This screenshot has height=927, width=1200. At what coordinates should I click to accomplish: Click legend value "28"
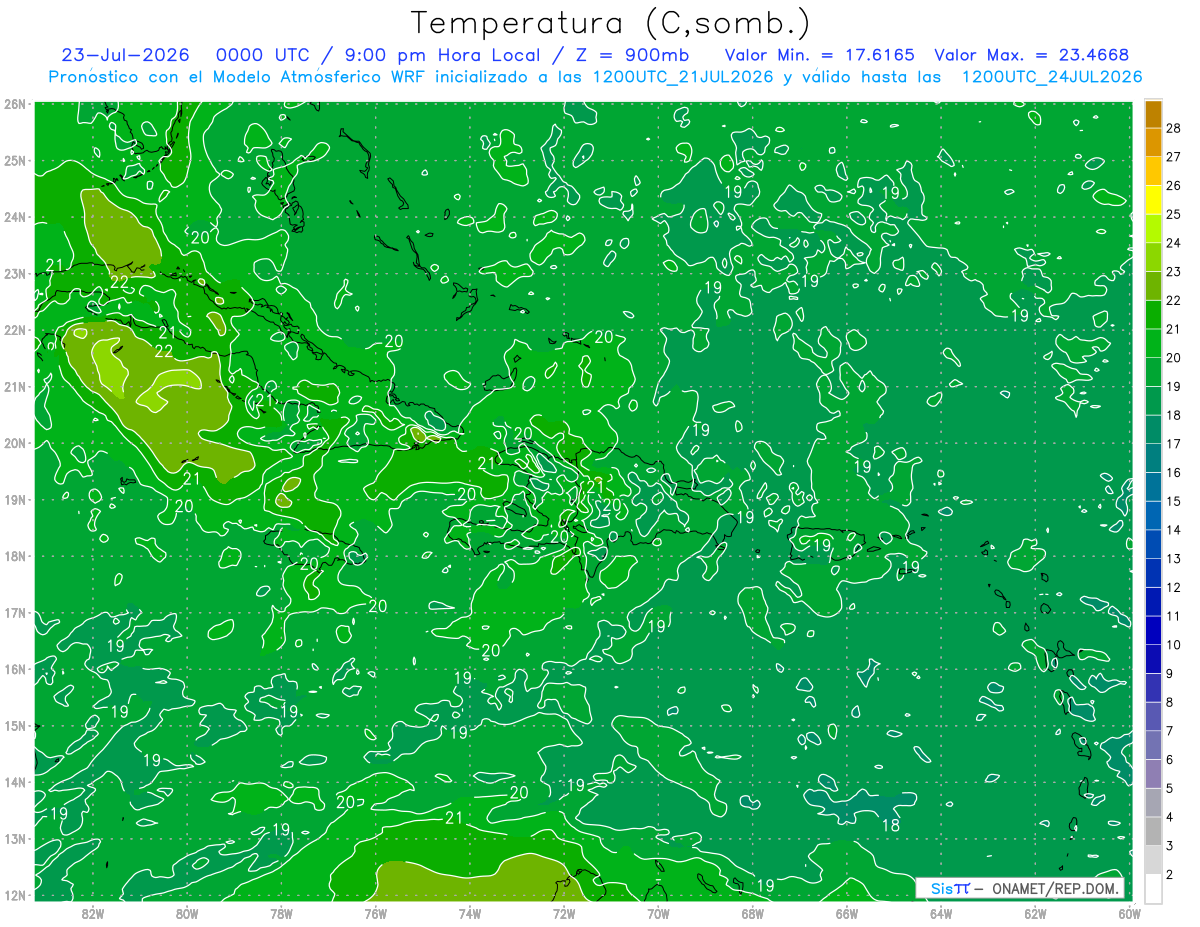click(x=1173, y=128)
